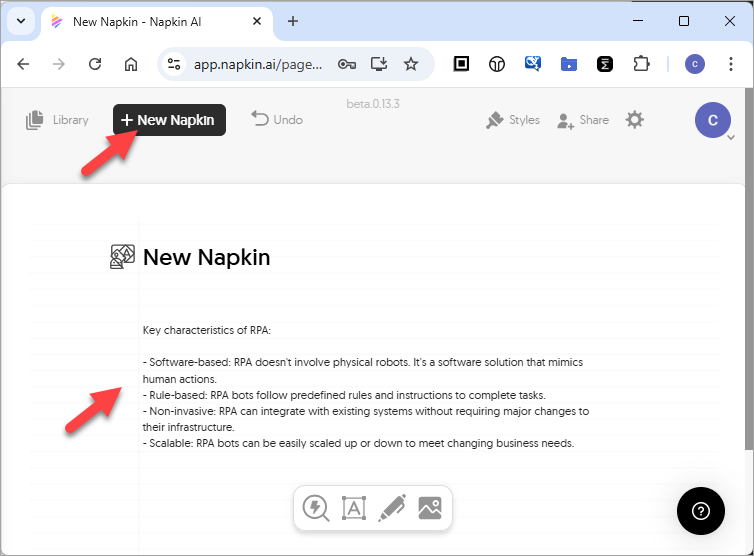Select the text box tool
The image size is (754, 556).
(x=354, y=508)
